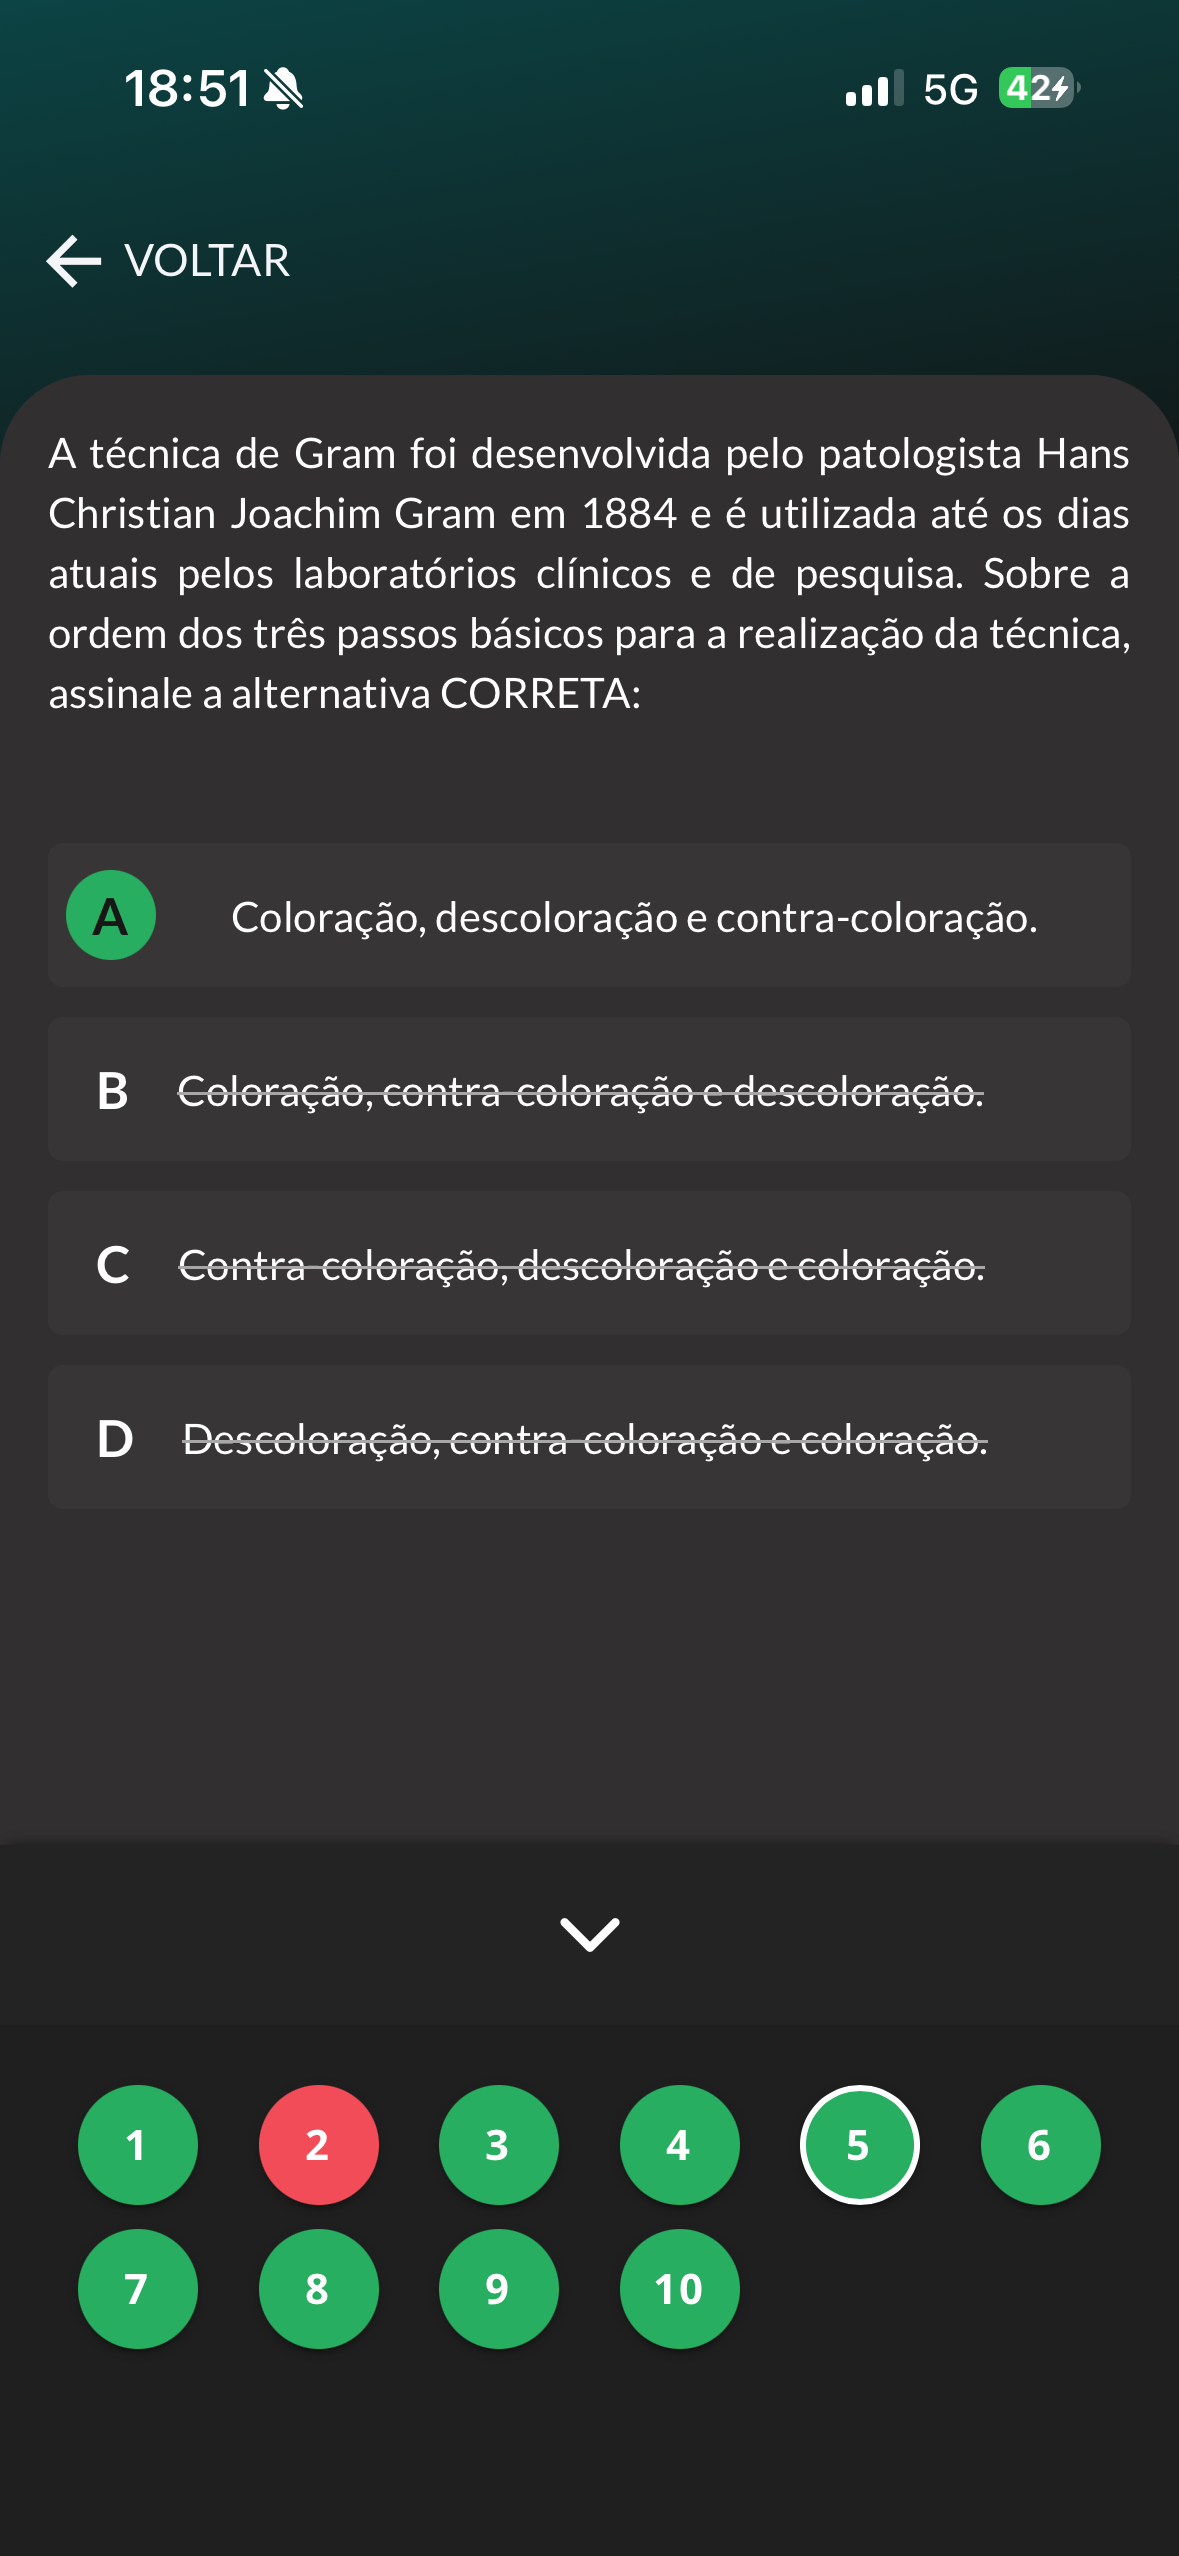Navigate to question 4

679,2144
